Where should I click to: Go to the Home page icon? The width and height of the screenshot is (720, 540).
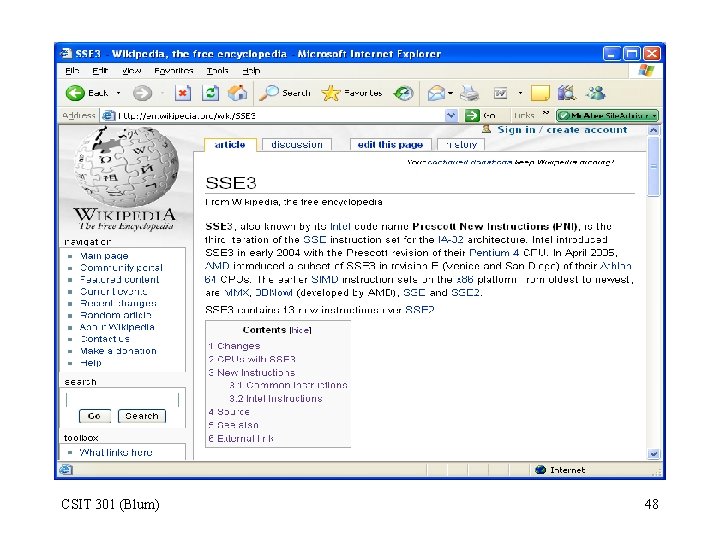[237, 93]
